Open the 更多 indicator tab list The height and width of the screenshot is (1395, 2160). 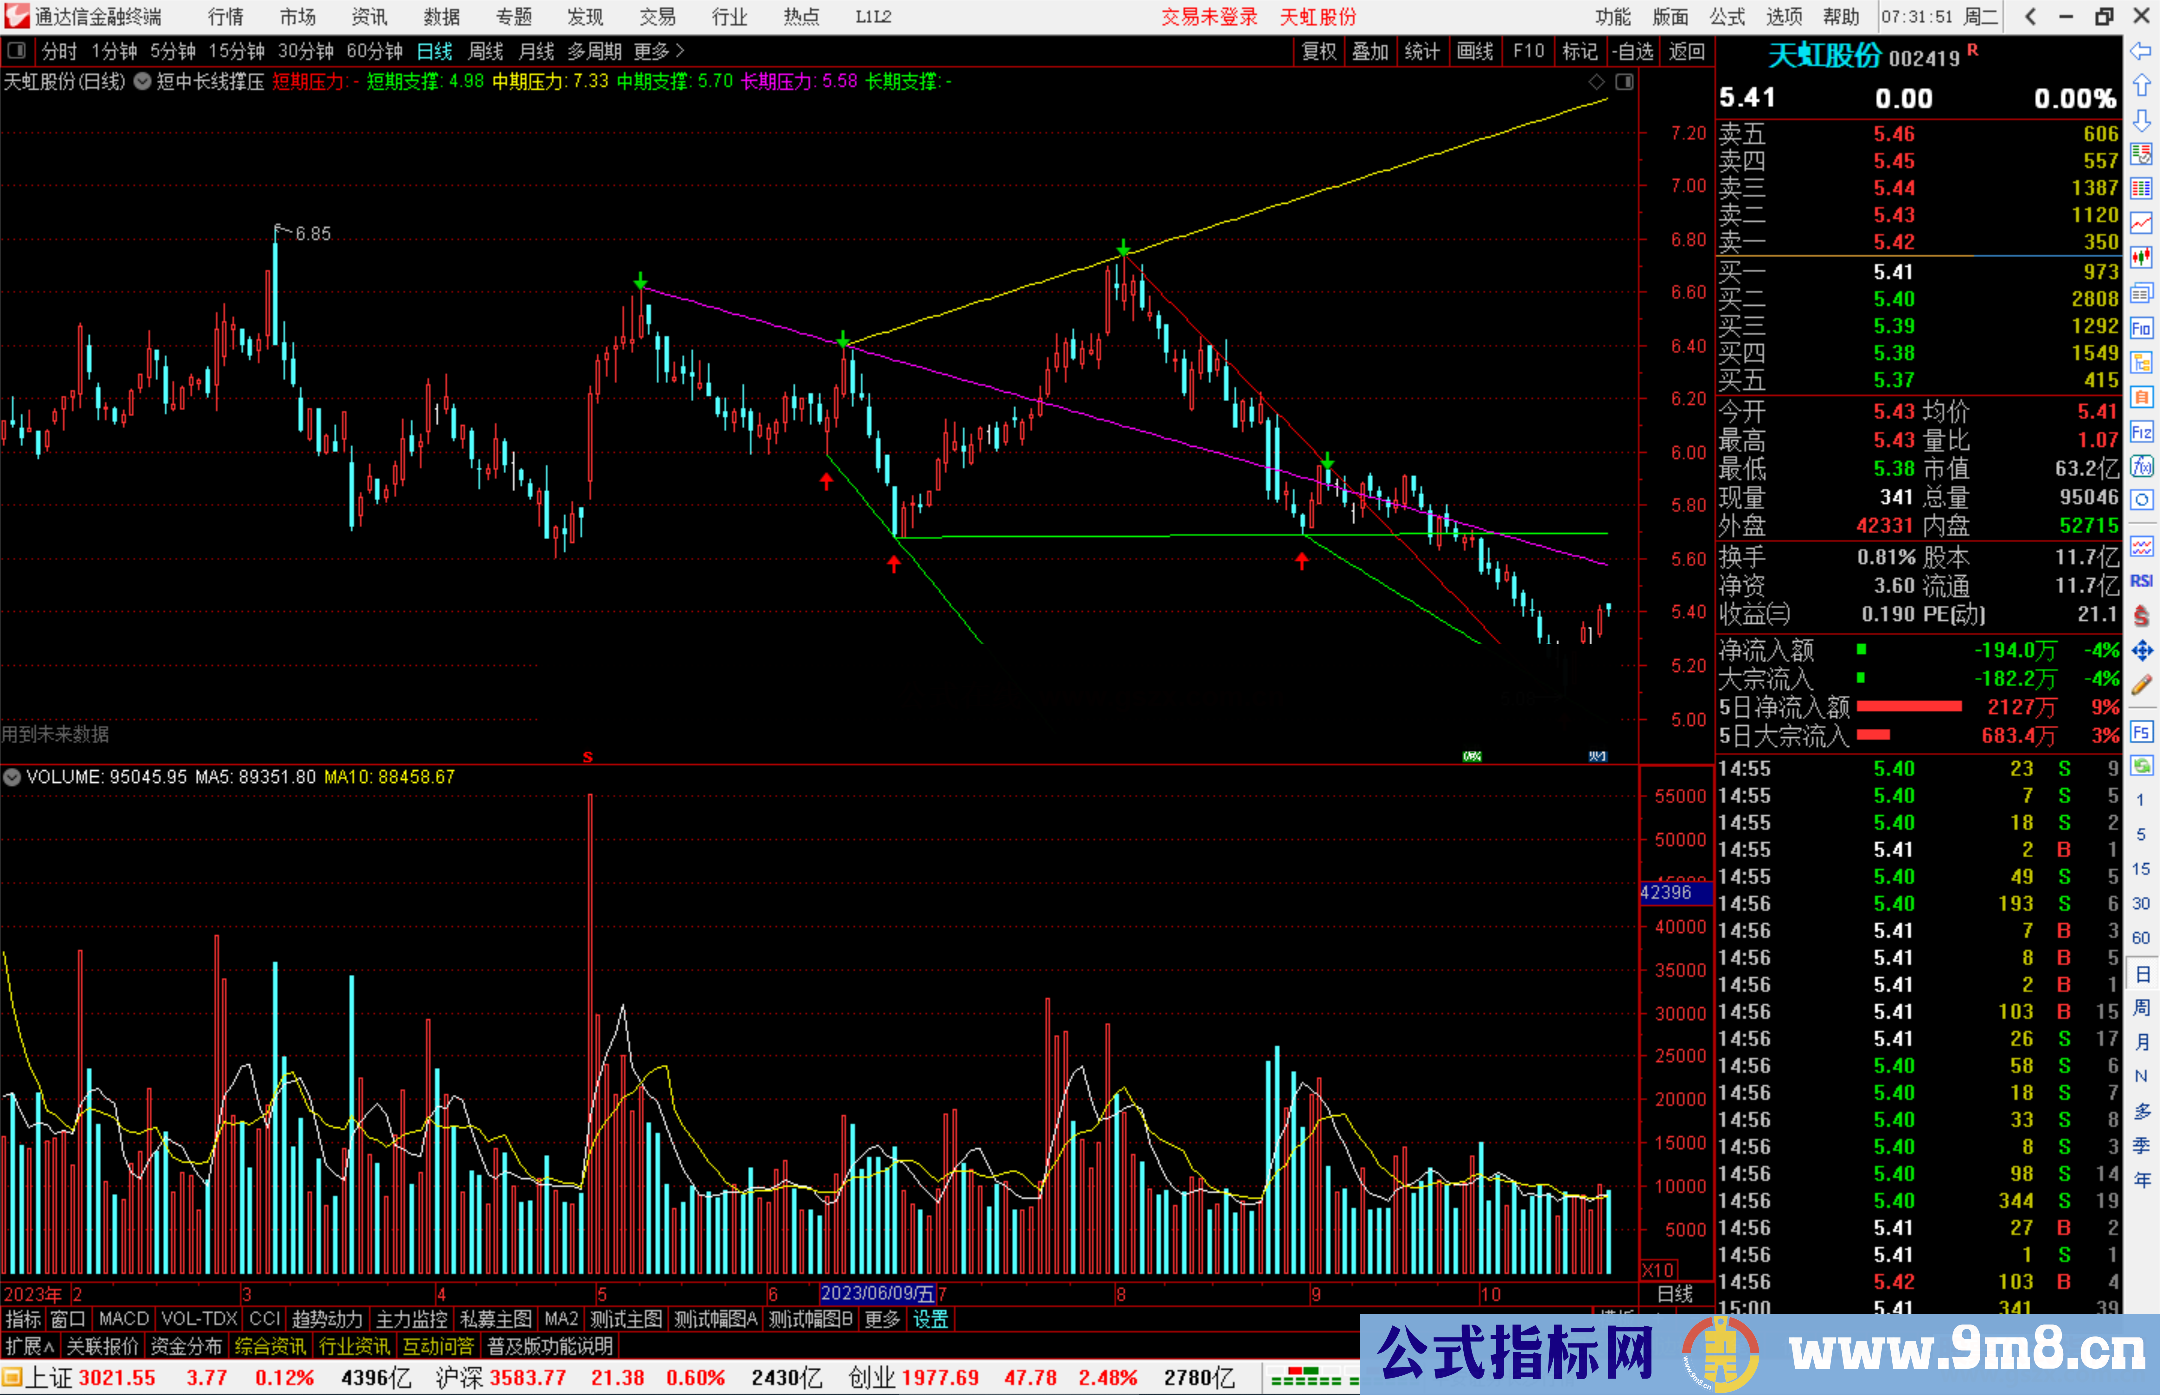pos(882,1319)
